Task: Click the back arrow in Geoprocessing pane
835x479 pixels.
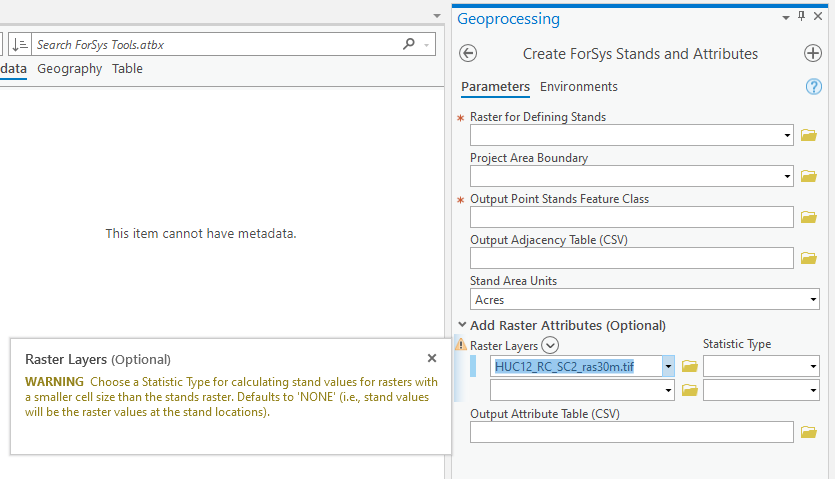Action: 468,54
